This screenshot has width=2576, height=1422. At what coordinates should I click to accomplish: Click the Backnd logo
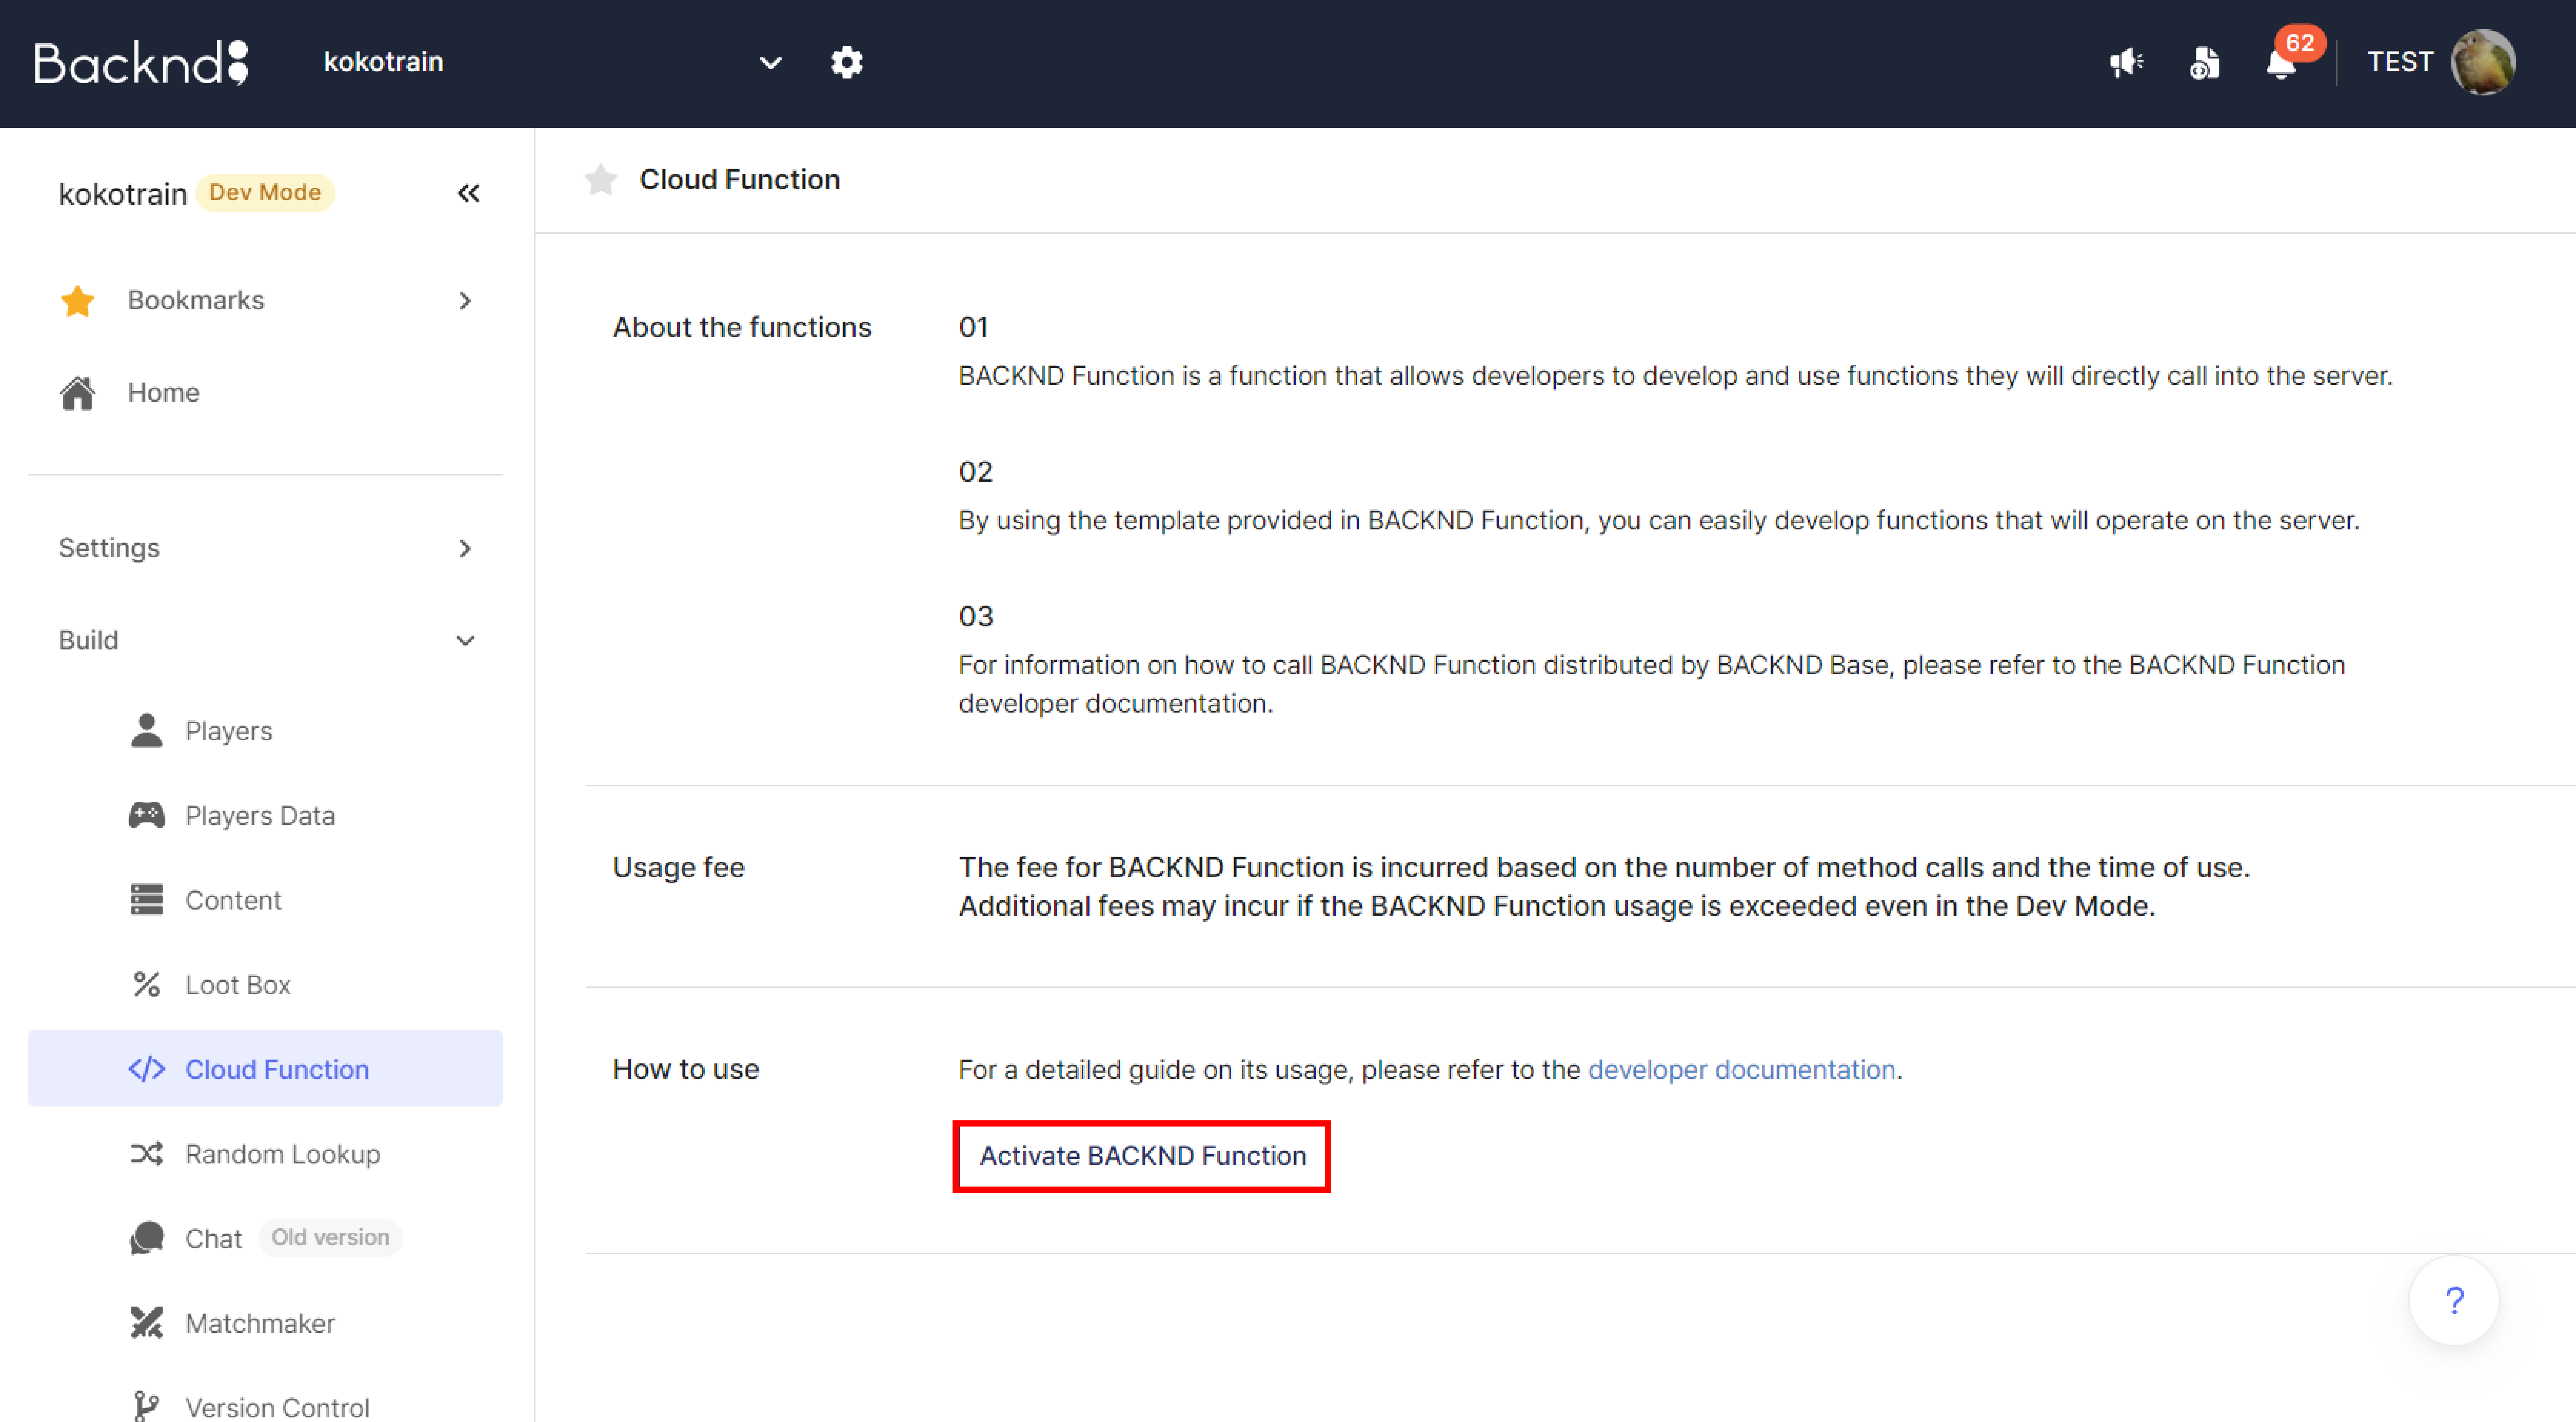[x=141, y=63]
